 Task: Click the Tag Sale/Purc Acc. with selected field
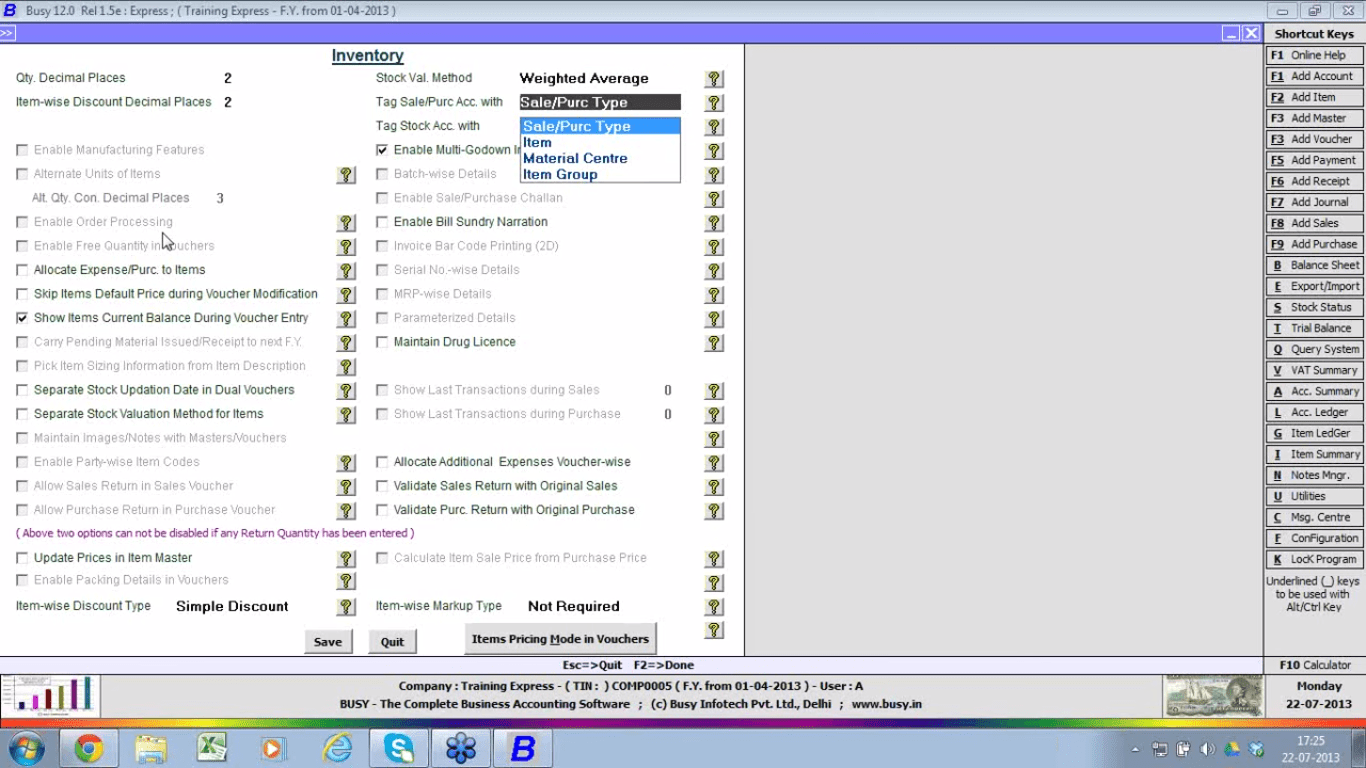[600, 102]
